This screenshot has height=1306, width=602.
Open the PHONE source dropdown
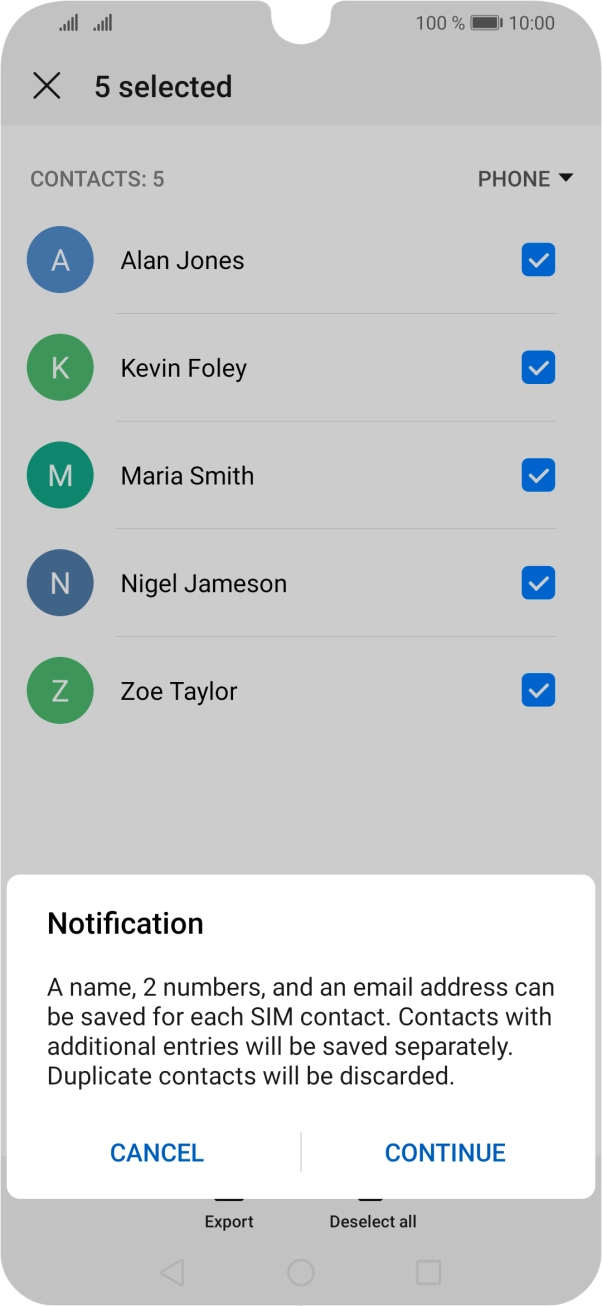point(525,179)
